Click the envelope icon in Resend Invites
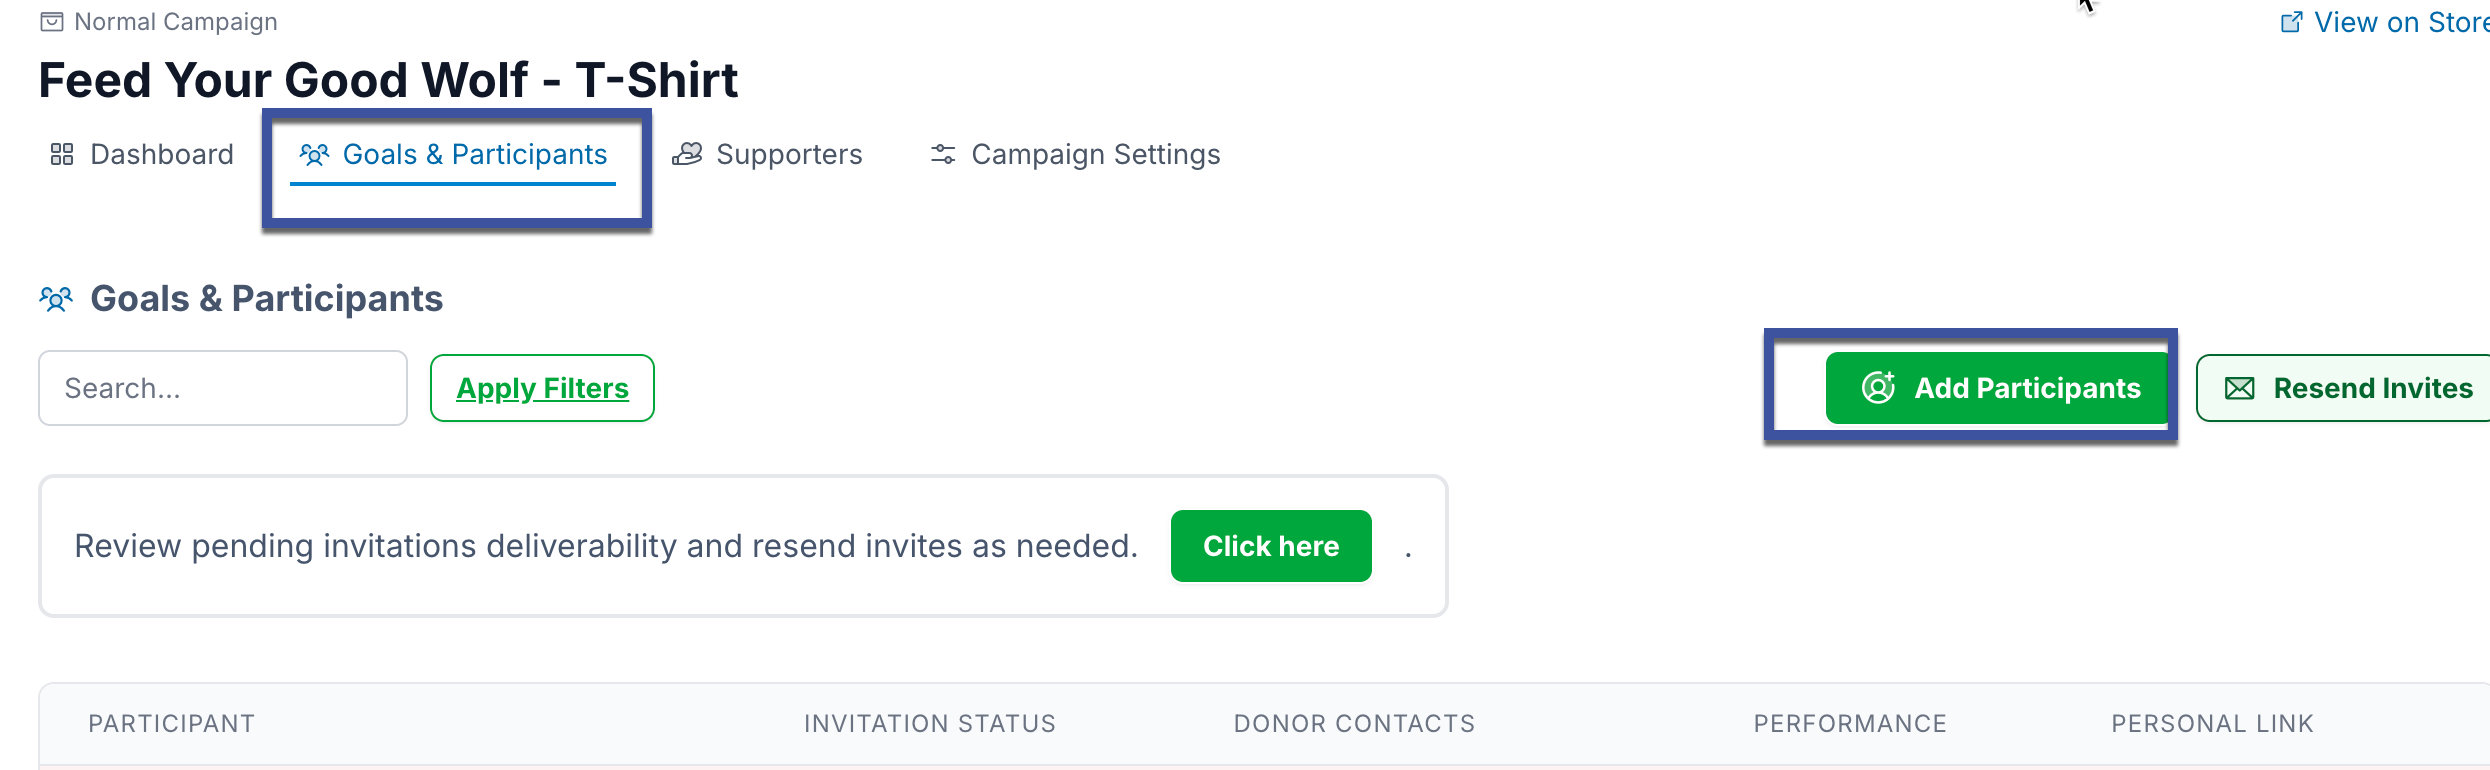The height and width of the screenshot is (770, 2490). (2239, 388)
